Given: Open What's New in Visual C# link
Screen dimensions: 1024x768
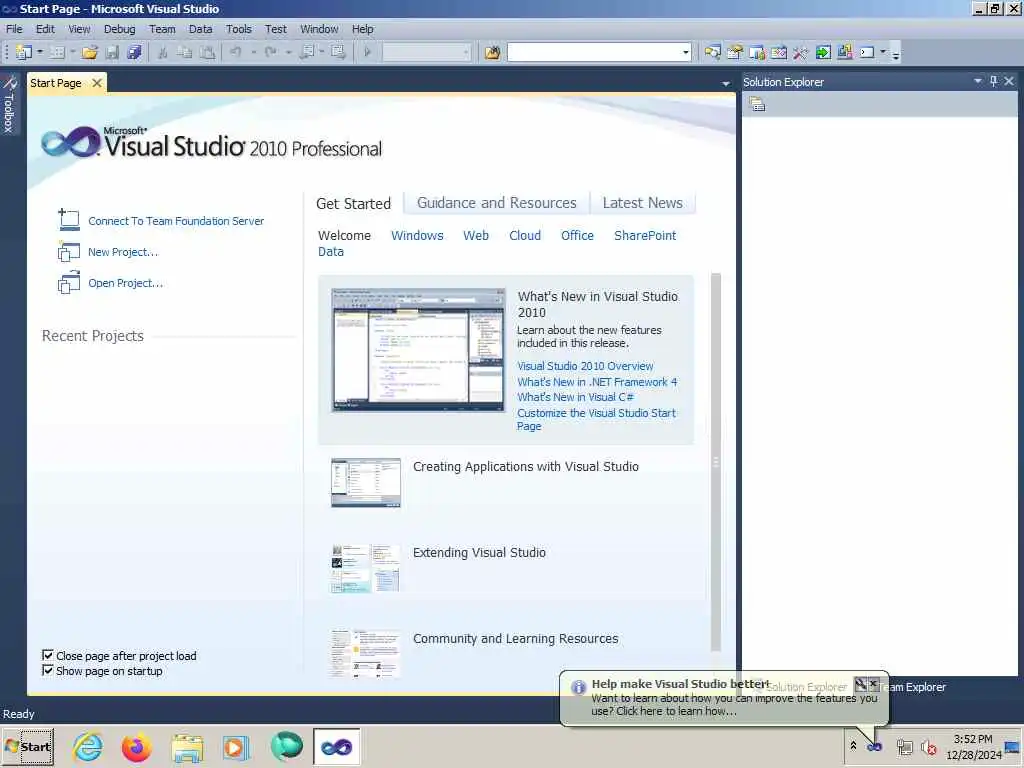Looking at the screenshot, I should tap(575, 397).
